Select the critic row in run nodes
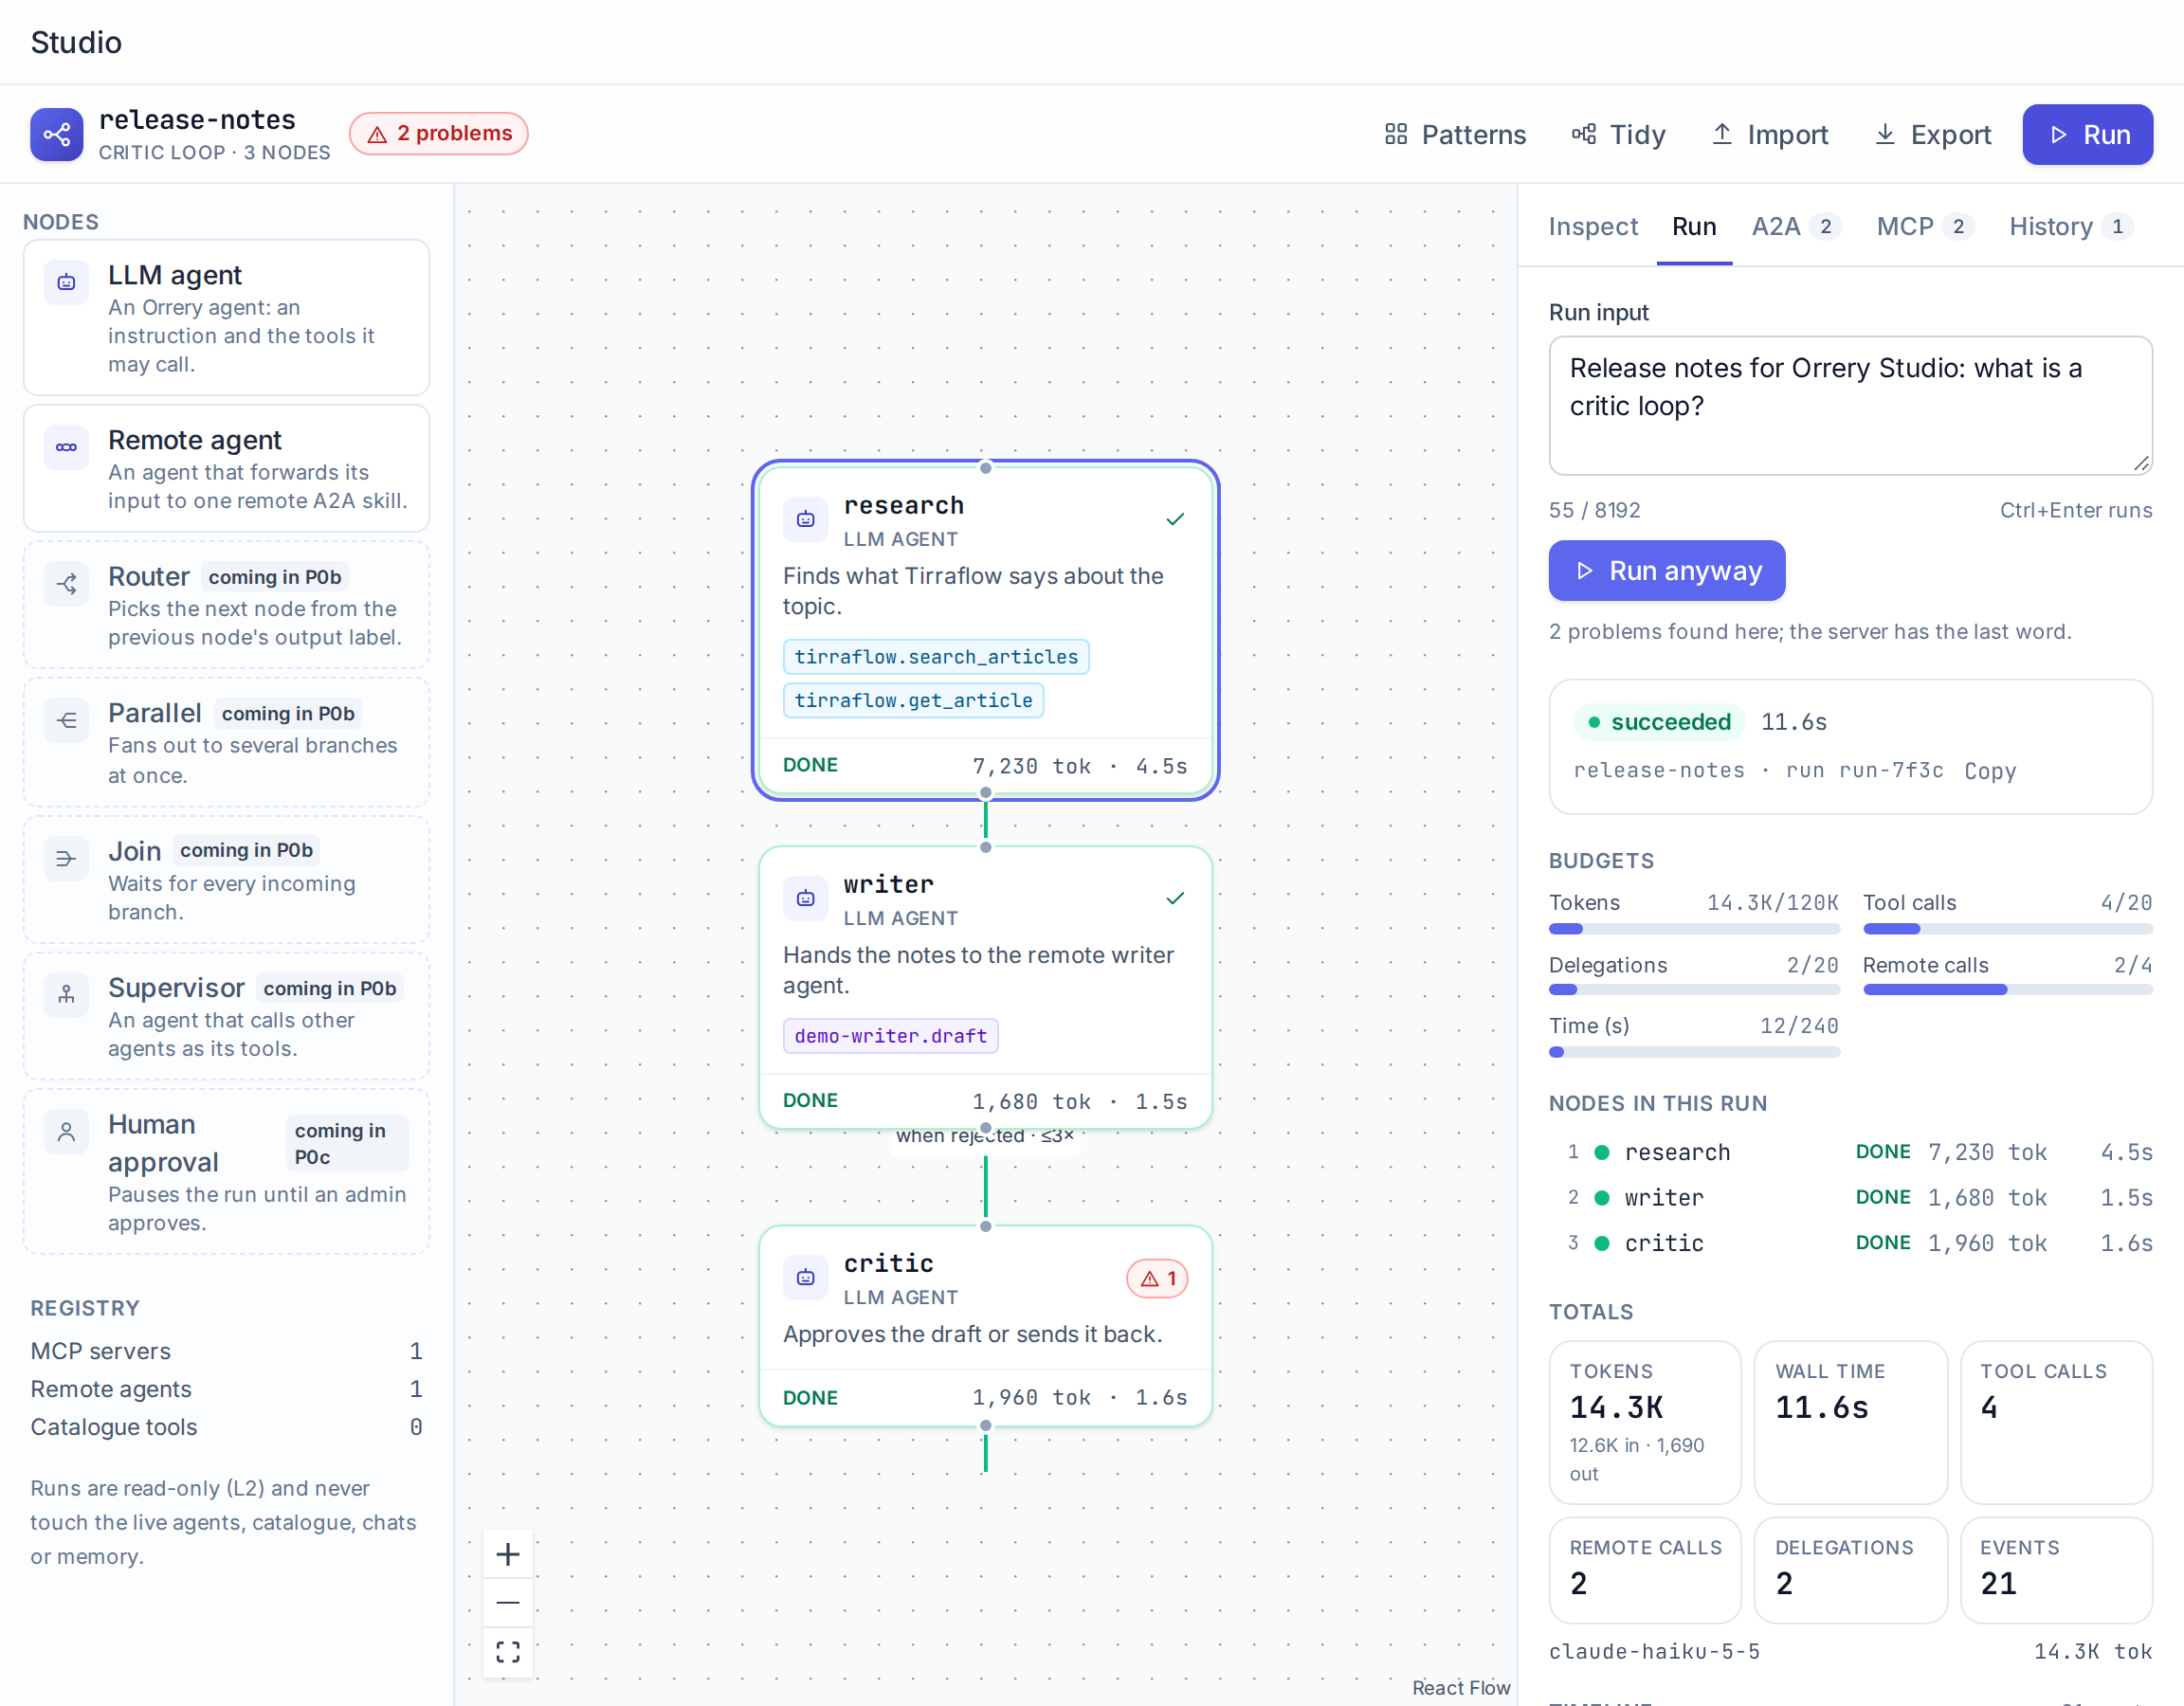 pos(1850,1243)
